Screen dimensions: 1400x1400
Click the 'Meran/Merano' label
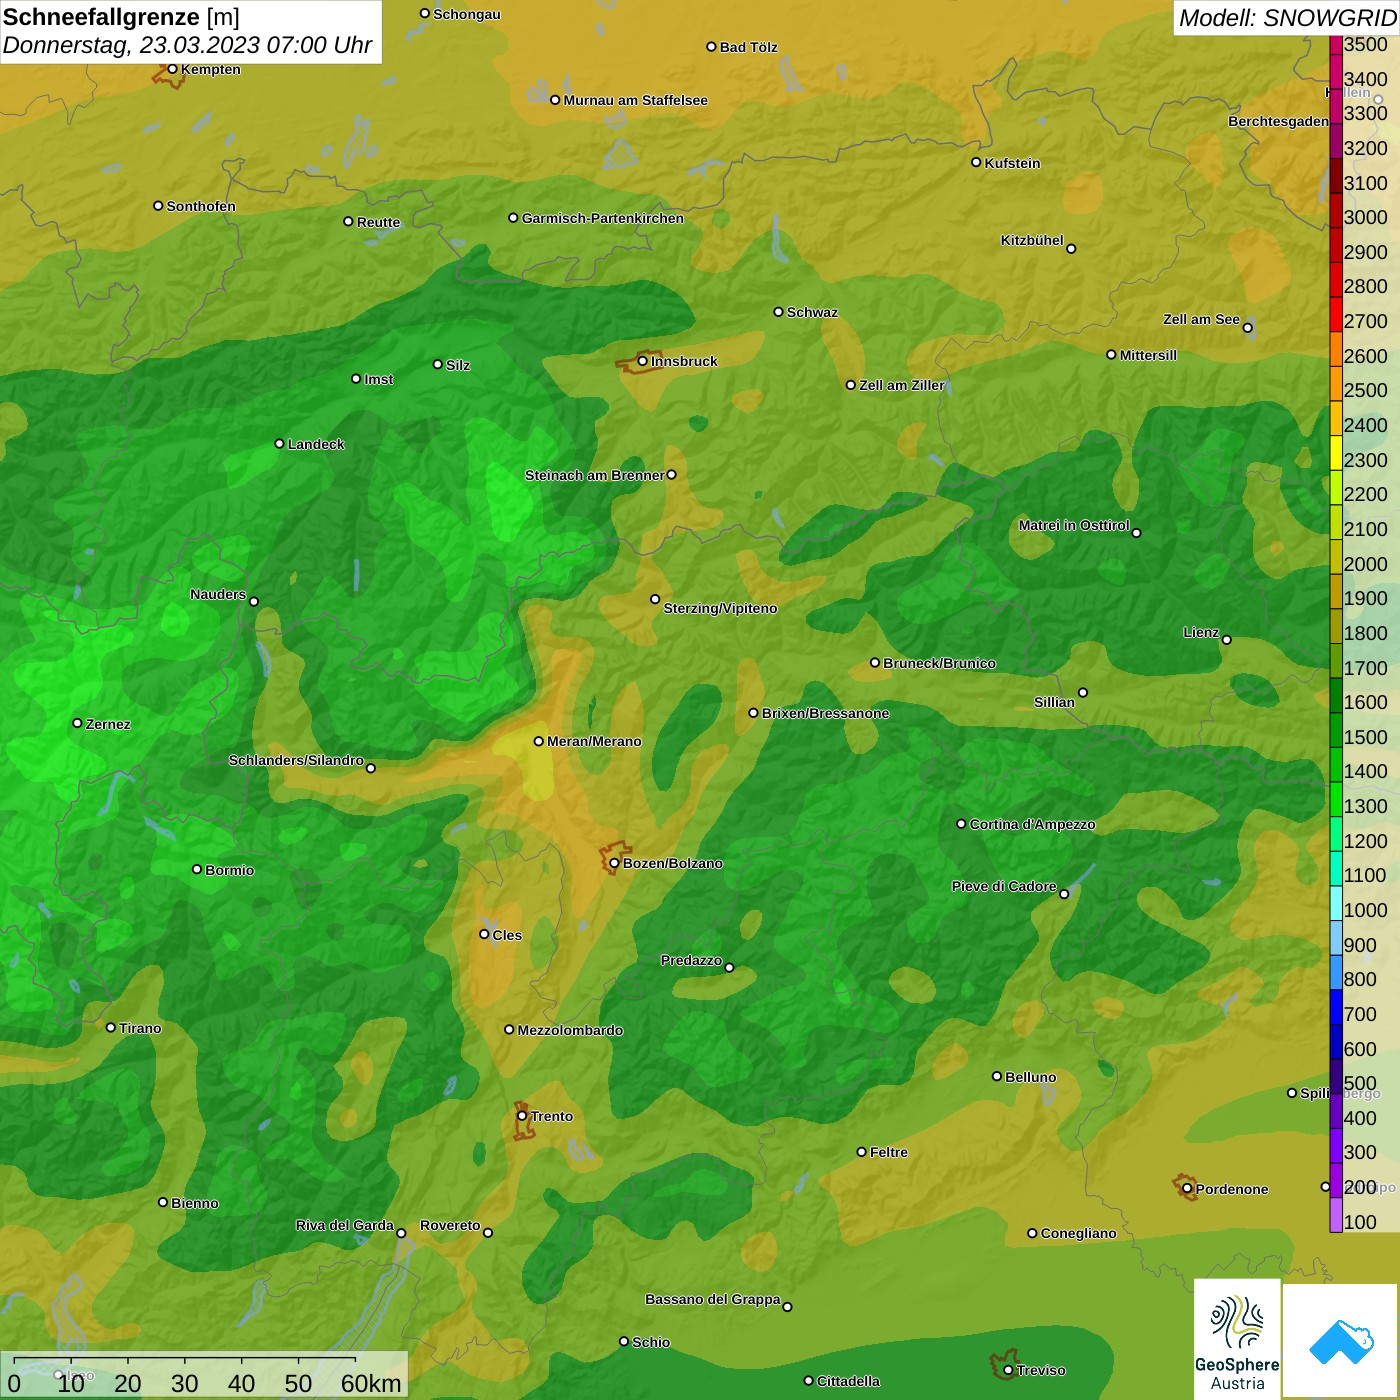[x=594, y=741]
